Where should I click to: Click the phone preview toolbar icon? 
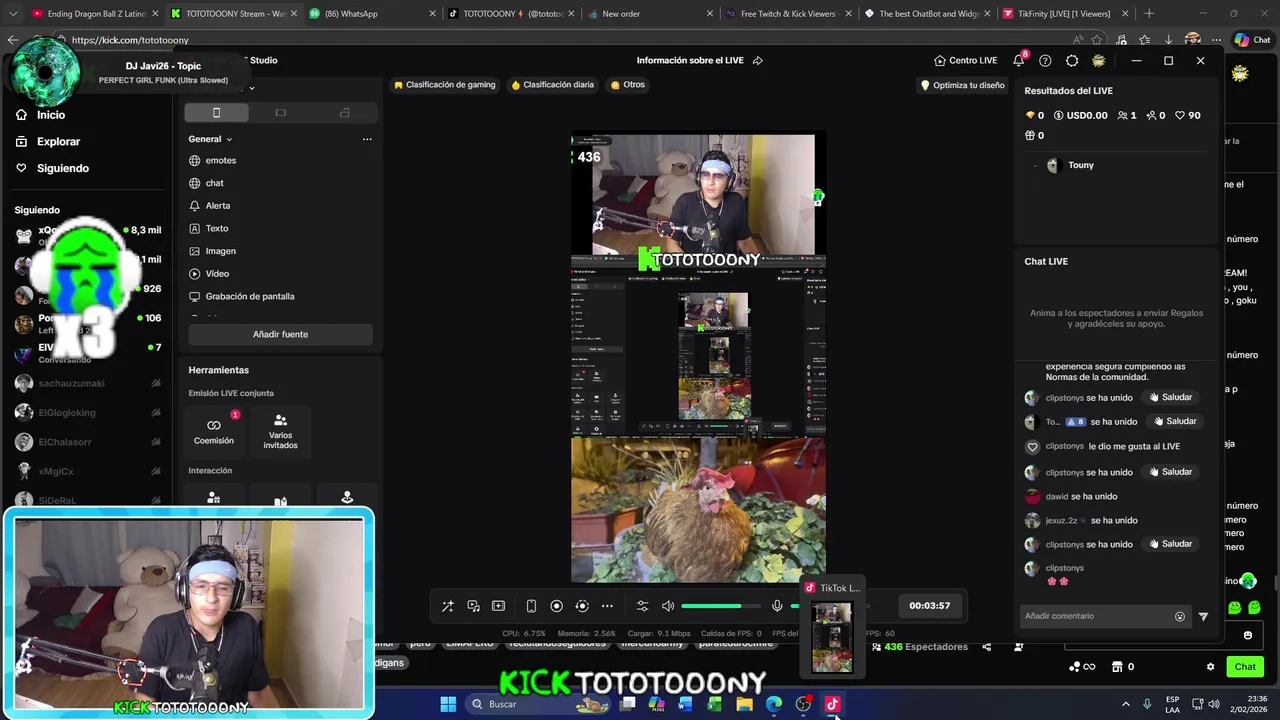(531, 606)
